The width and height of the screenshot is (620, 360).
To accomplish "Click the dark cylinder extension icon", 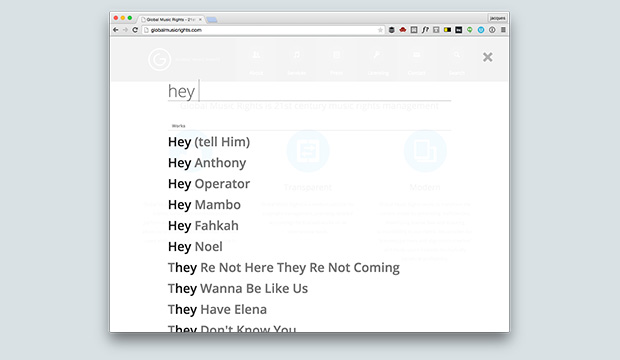I will point(391,30).
